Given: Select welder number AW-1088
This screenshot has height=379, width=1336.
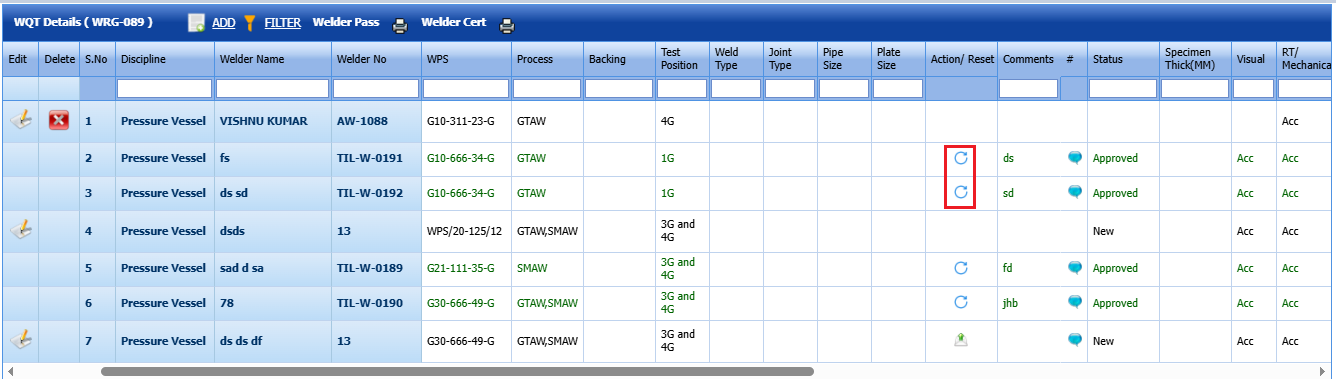Looking at the screenshot, I should click(x=361, y=121).
